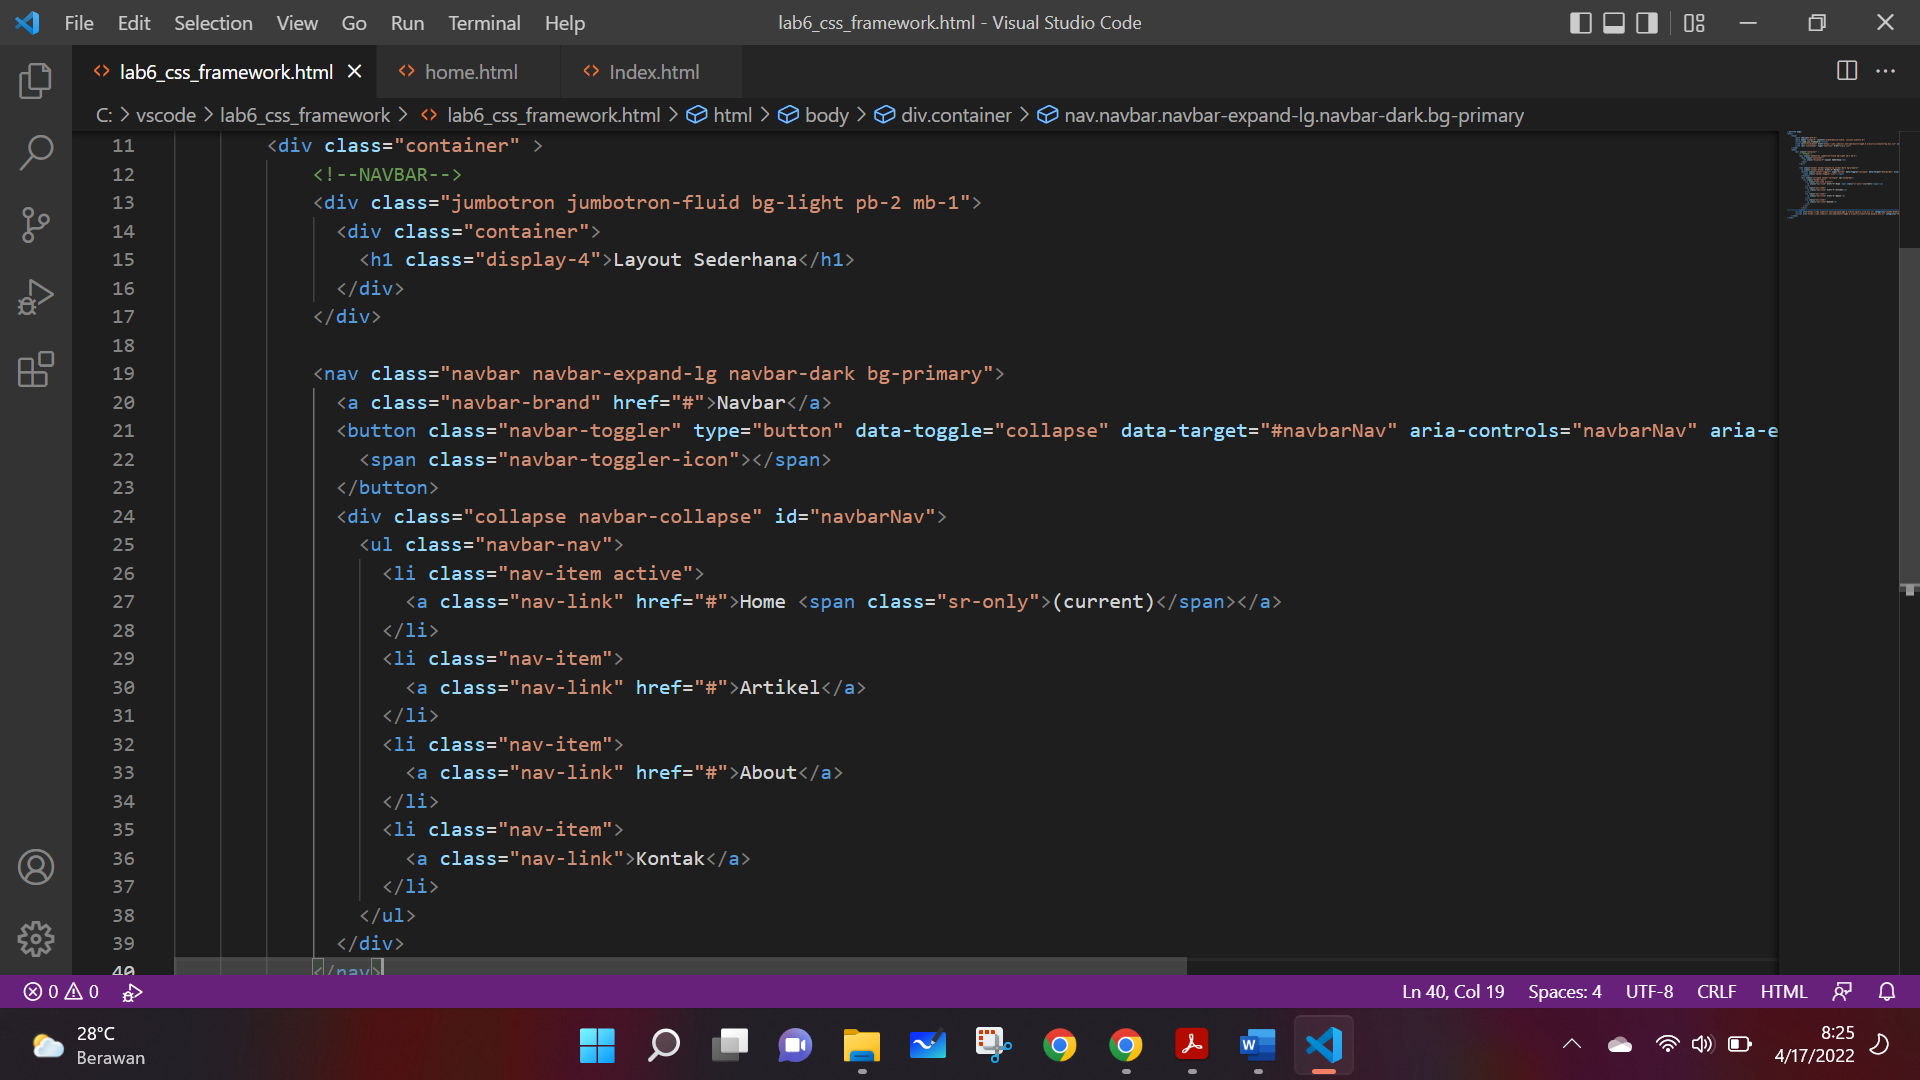Open notifications via the status bar bell
Image resolution: width=1920 pixels, height=1080 pixels.
point(1887,991)
